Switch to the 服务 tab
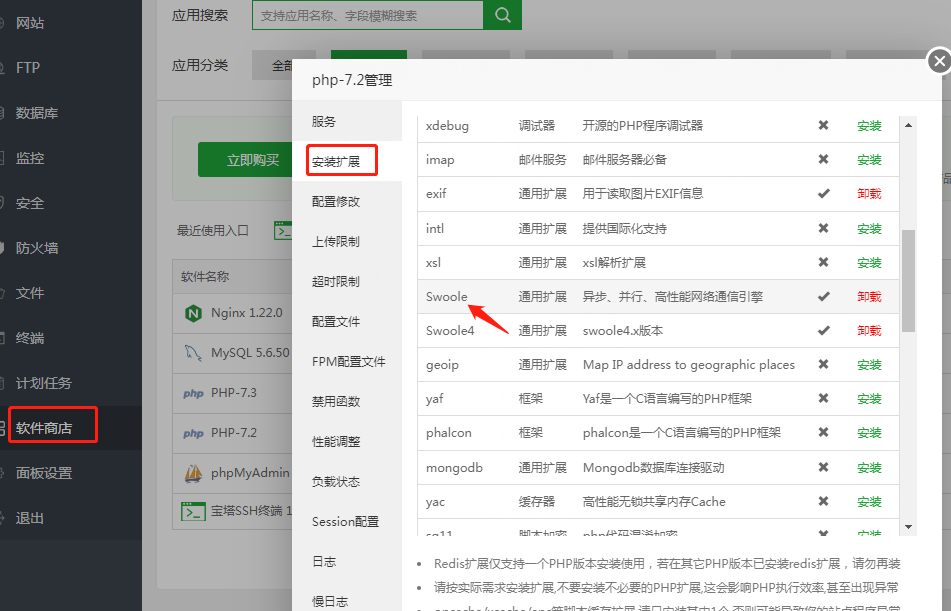The width and height of the screenshot is (951, 611). coord(324,121)
